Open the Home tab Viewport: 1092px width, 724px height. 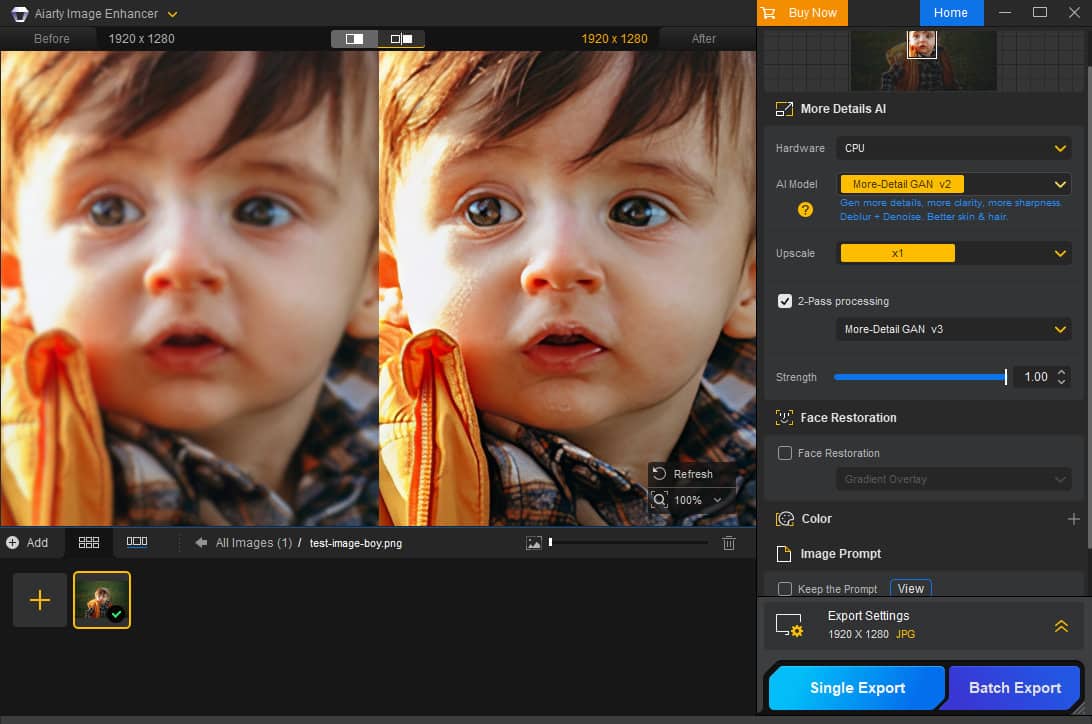[950, 13]
